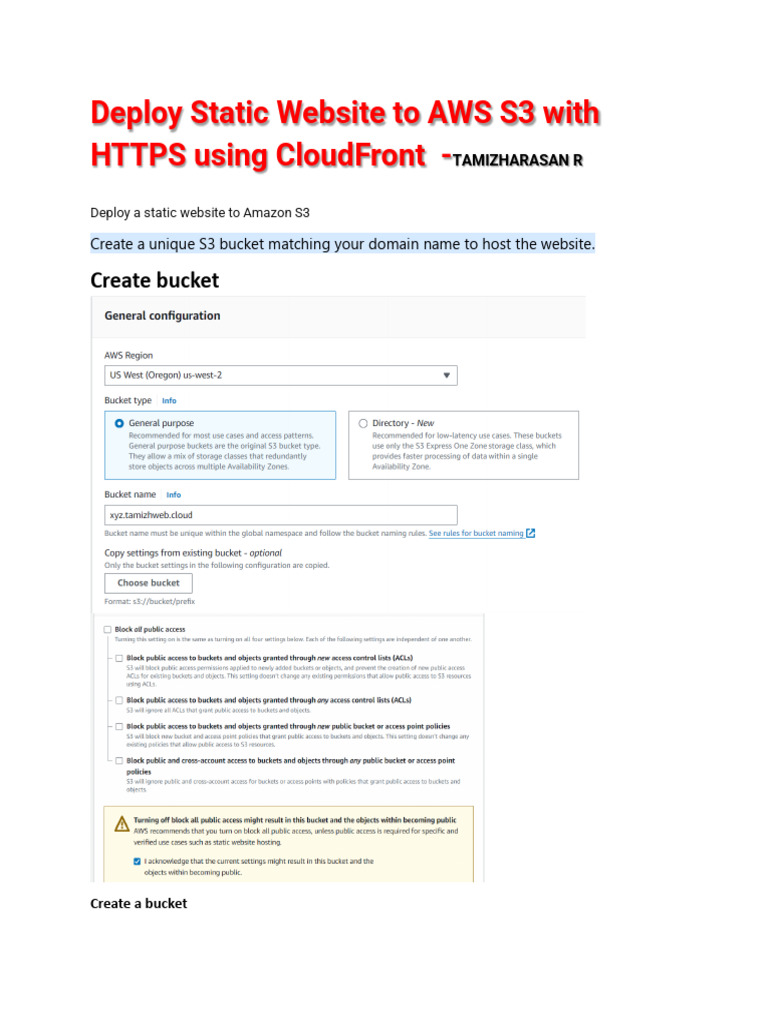The image size is (768, 1024).
Task: Click the warning triangle icon
Action: point(121,824)
